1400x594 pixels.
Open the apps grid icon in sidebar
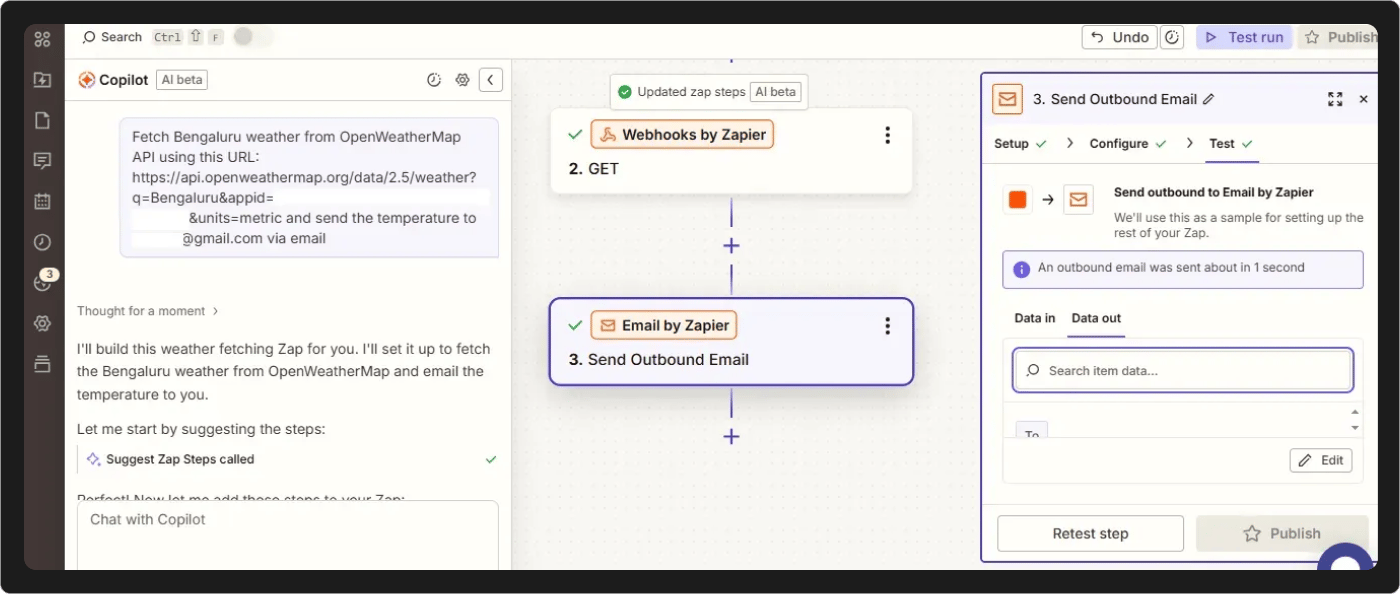[42, 40]
